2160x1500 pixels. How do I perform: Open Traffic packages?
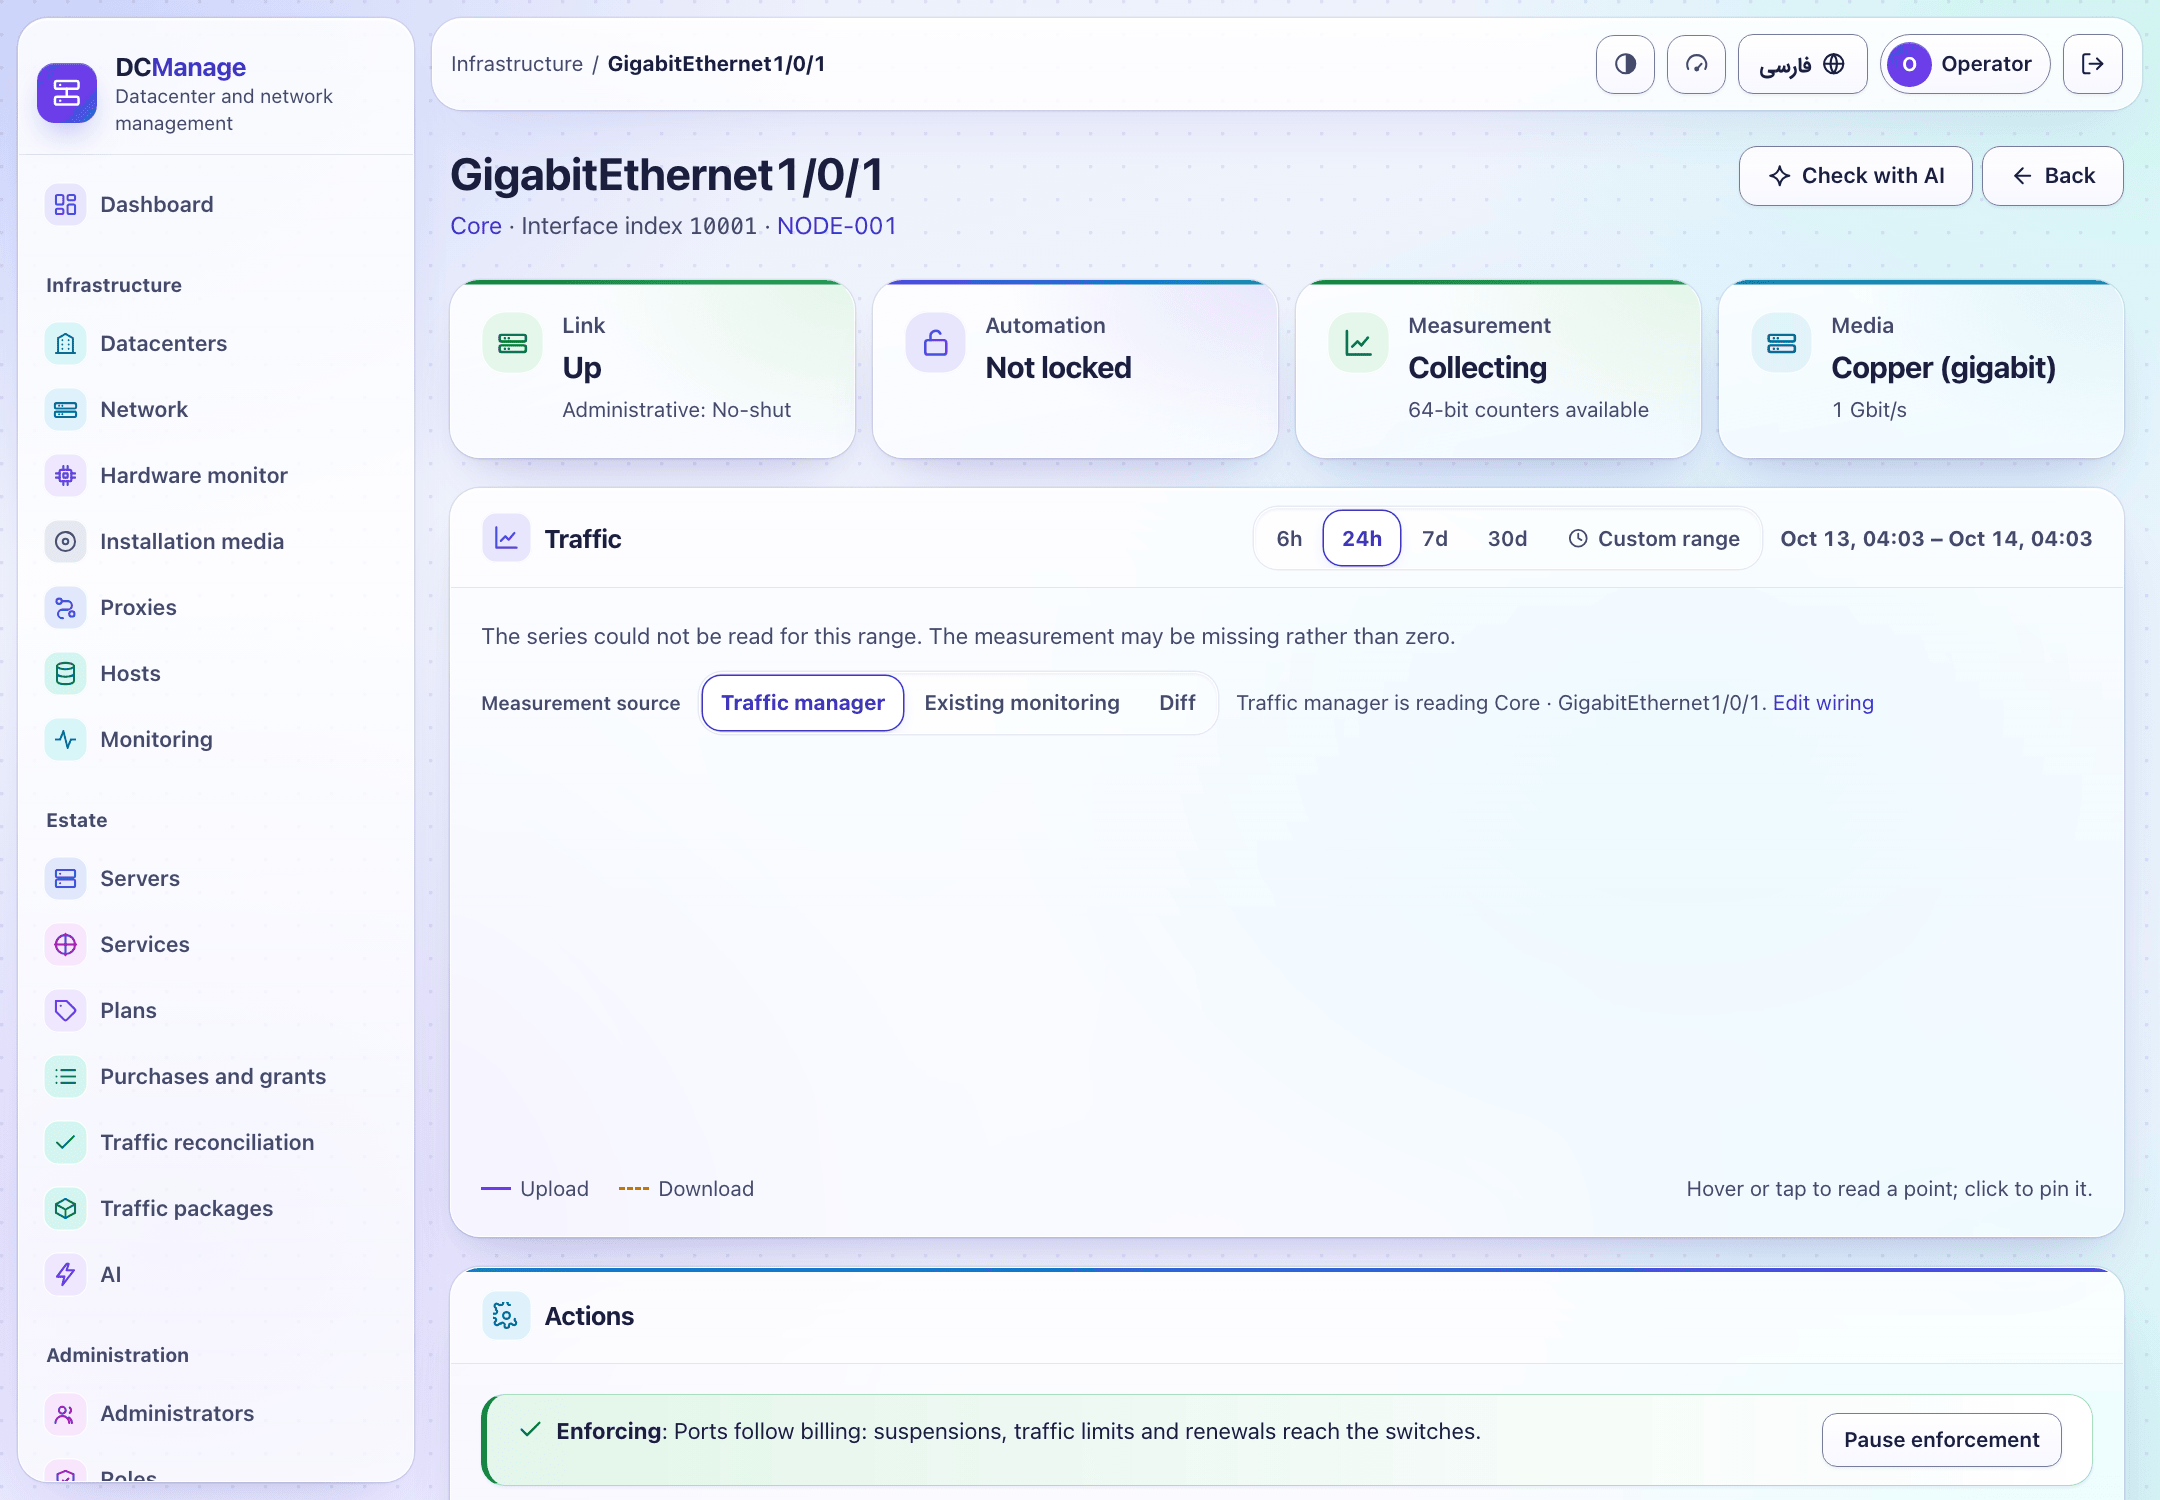coord(216,1208)
